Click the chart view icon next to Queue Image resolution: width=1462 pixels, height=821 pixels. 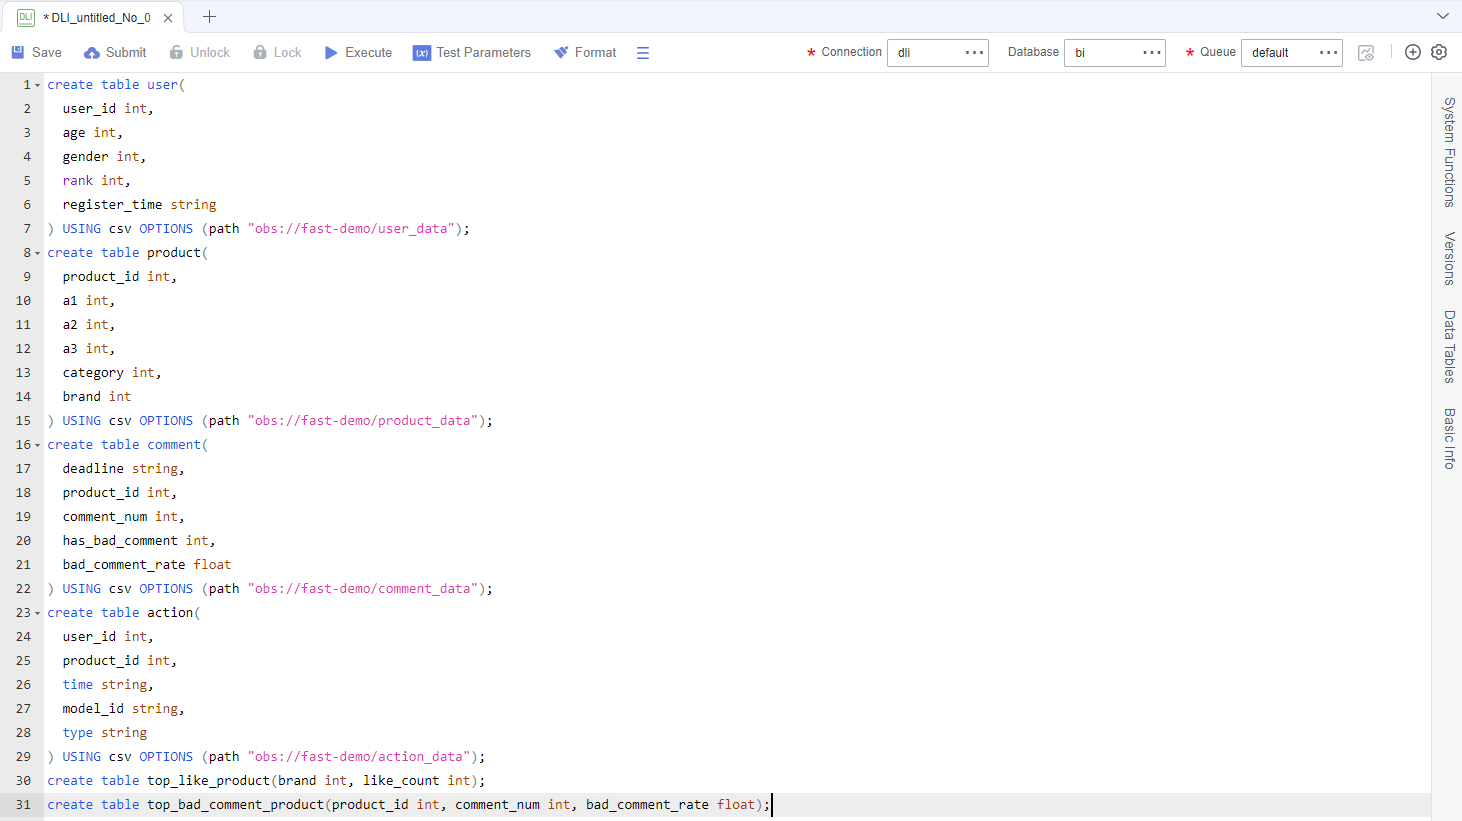pyautogui.click(x=1366, y=53)
